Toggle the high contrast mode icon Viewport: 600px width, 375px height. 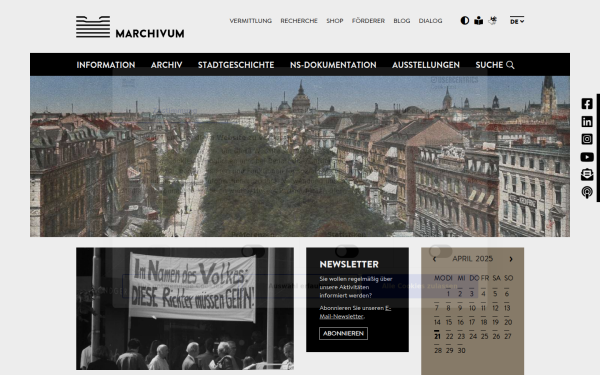click(465, 21)
